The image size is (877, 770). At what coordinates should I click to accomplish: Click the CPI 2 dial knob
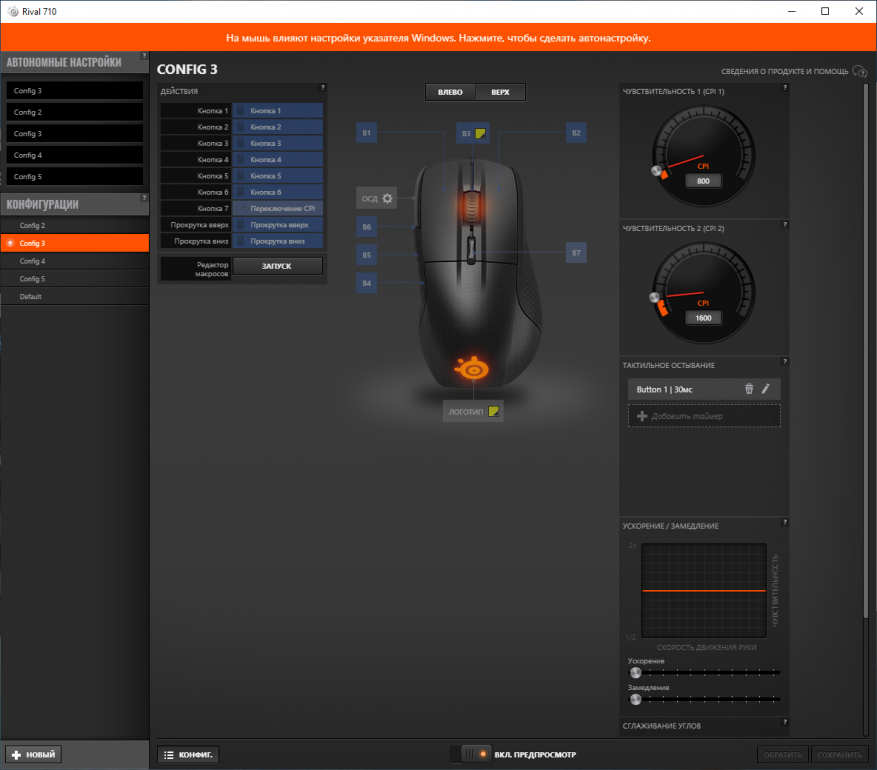pyautogui.click(x=654, y=297)
